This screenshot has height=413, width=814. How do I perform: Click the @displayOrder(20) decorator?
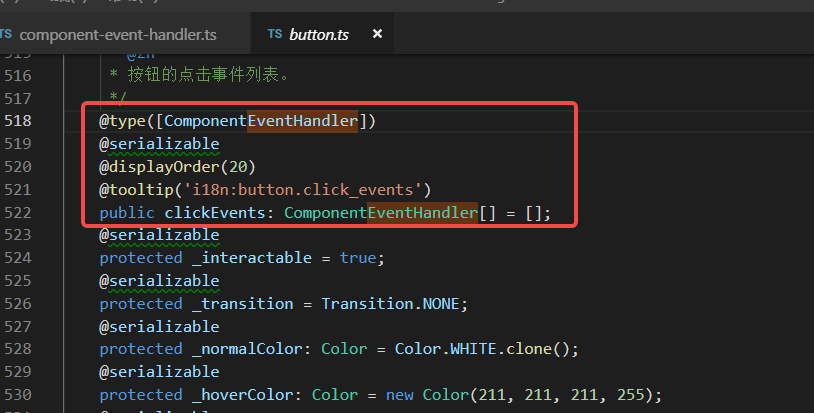point(178,167)
